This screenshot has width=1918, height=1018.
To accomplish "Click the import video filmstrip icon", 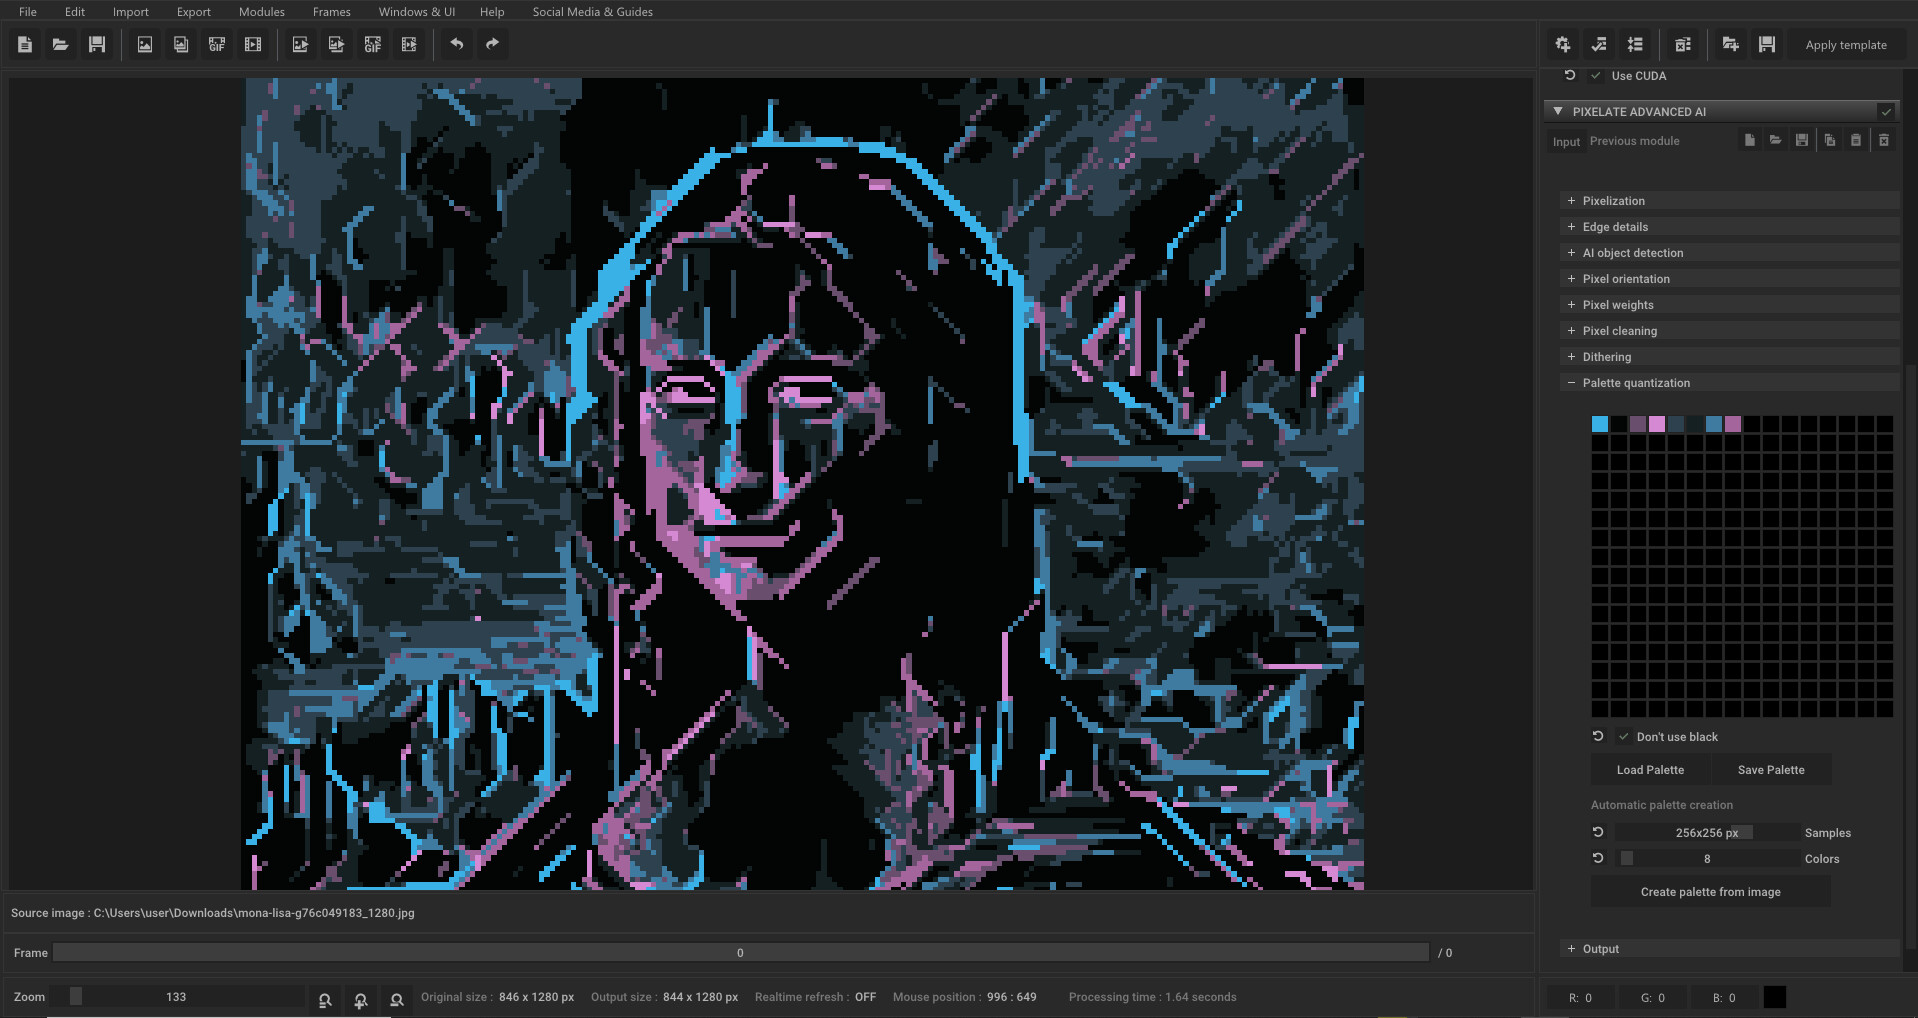I will coord(253,45).
